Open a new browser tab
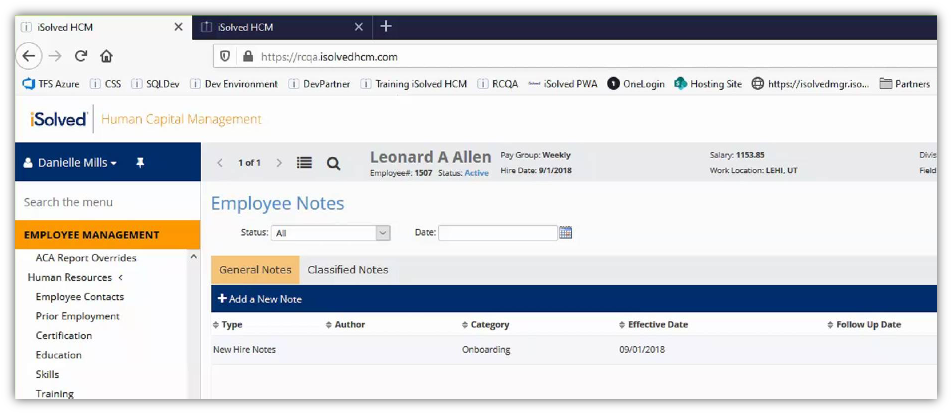The image size is (952, 414). coord(386,27)
